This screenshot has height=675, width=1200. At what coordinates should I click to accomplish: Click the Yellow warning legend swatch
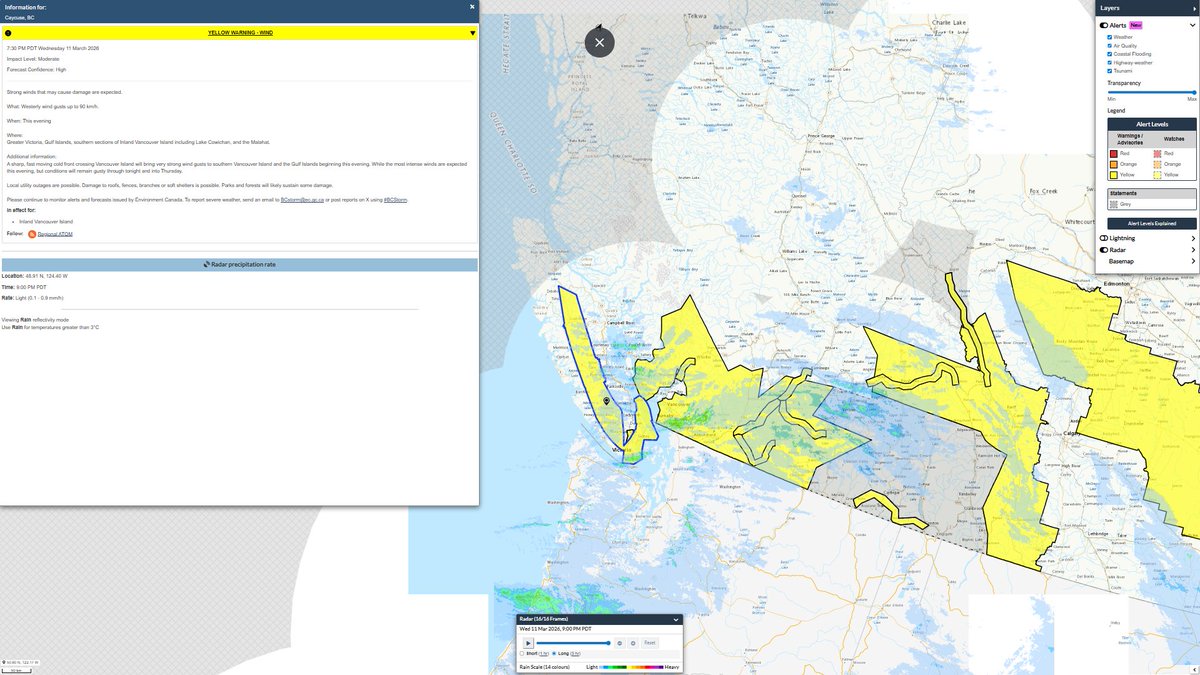point(1114,175)
